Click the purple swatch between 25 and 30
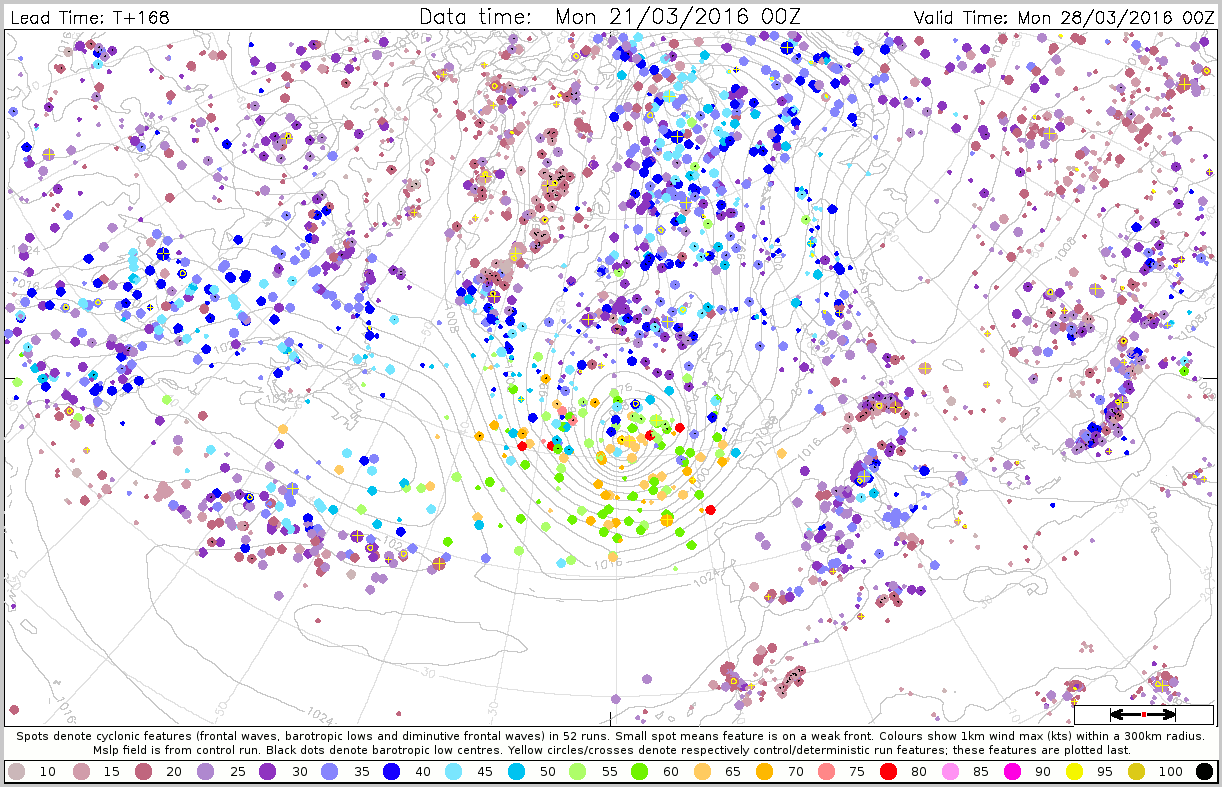 point(266,772)
